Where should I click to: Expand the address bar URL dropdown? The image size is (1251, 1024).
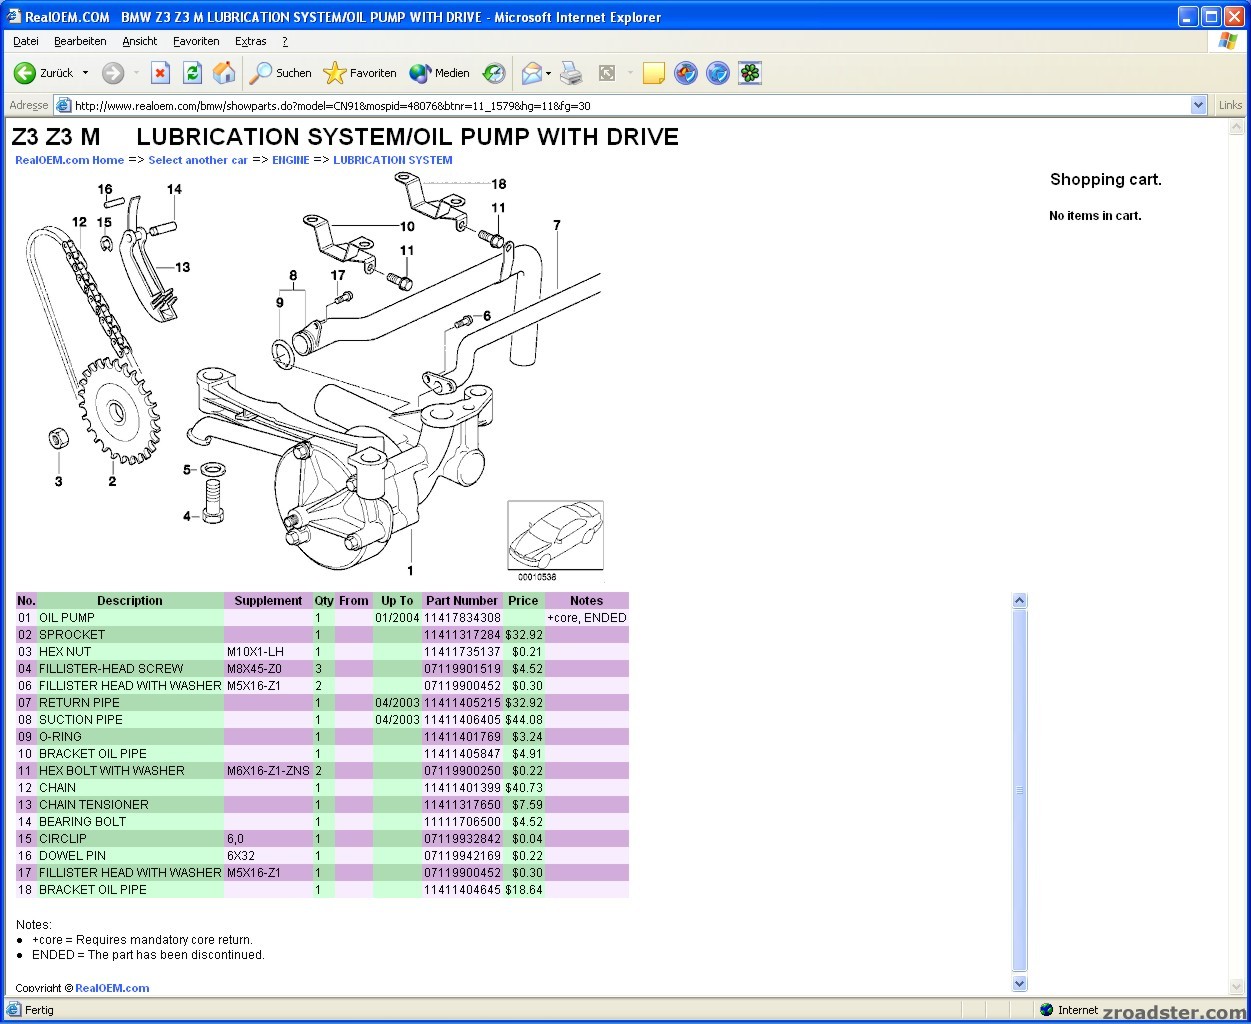pyautogui.click(x=1199, y=105)
